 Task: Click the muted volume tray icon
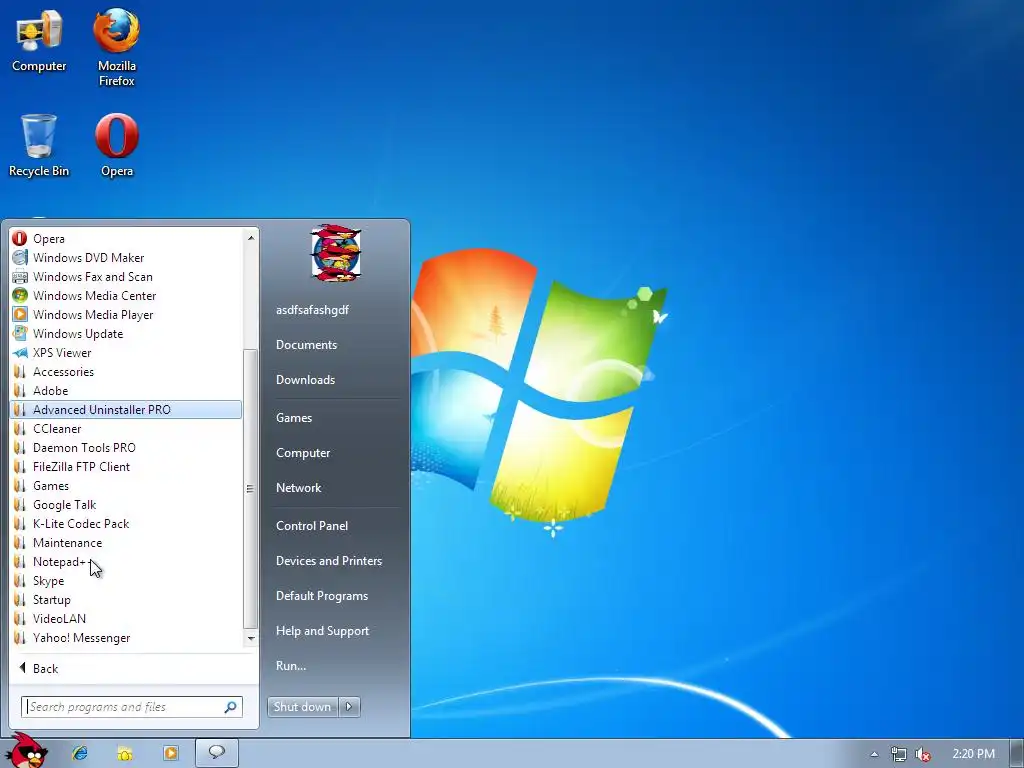tap(922, 754)
